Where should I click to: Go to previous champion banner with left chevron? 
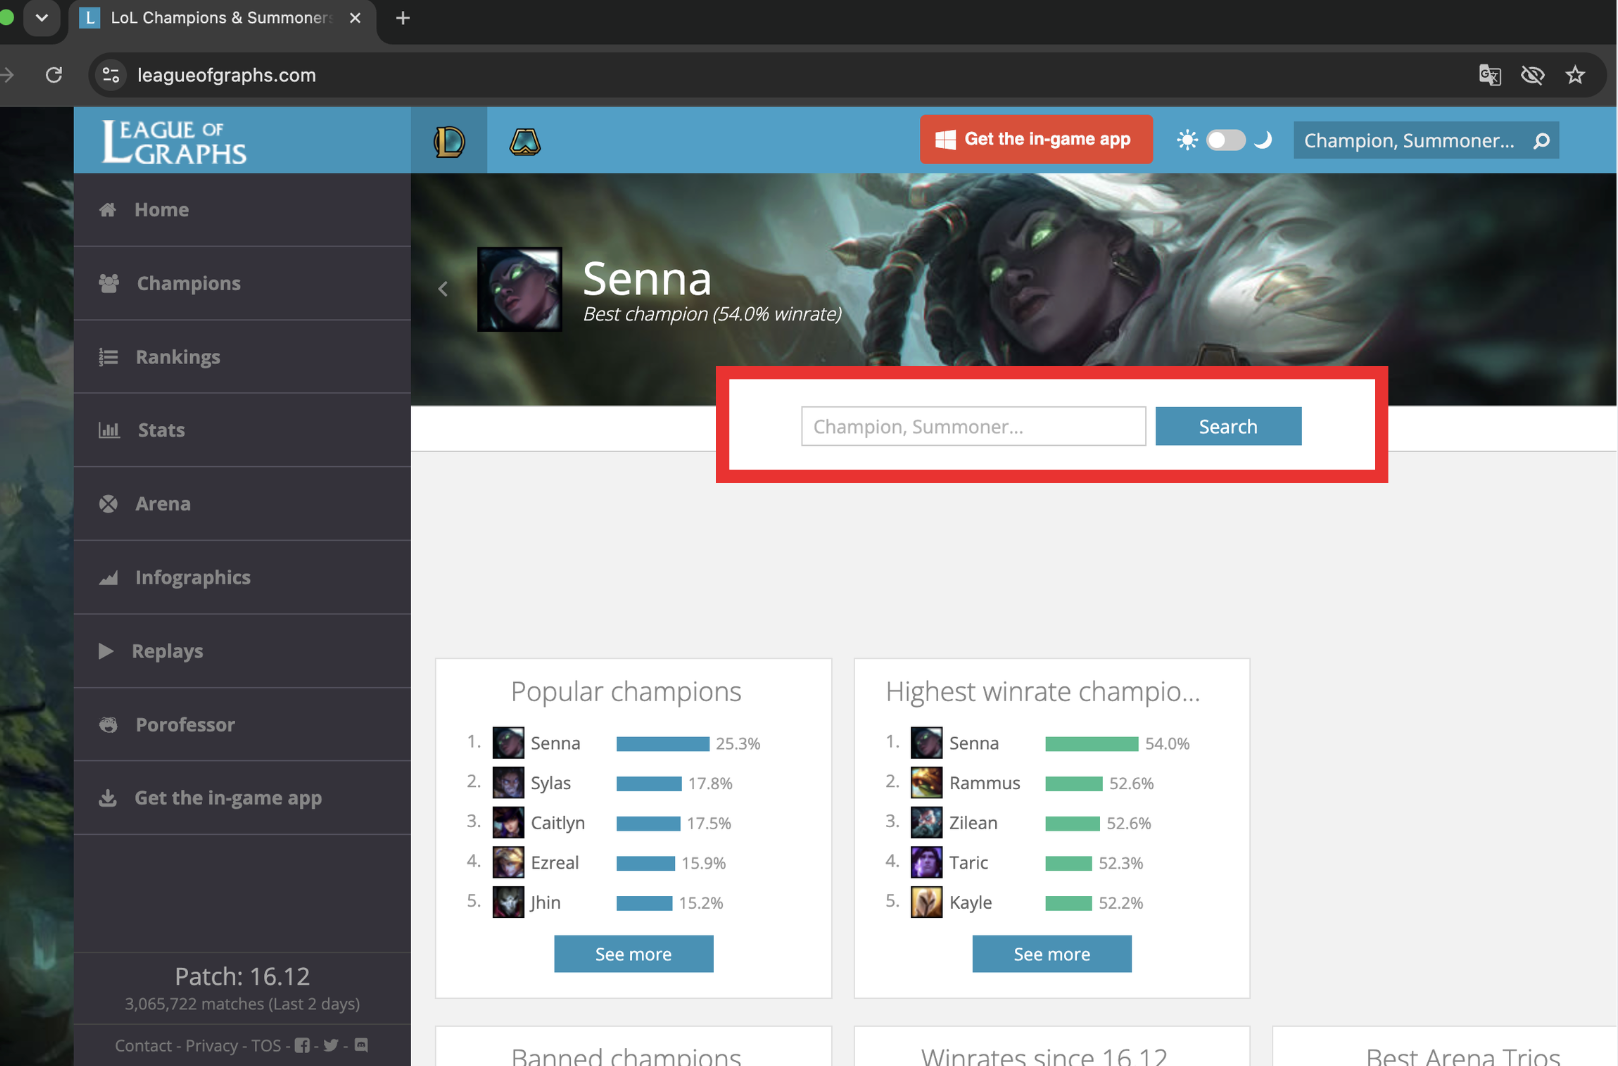(x=443, y=289)
